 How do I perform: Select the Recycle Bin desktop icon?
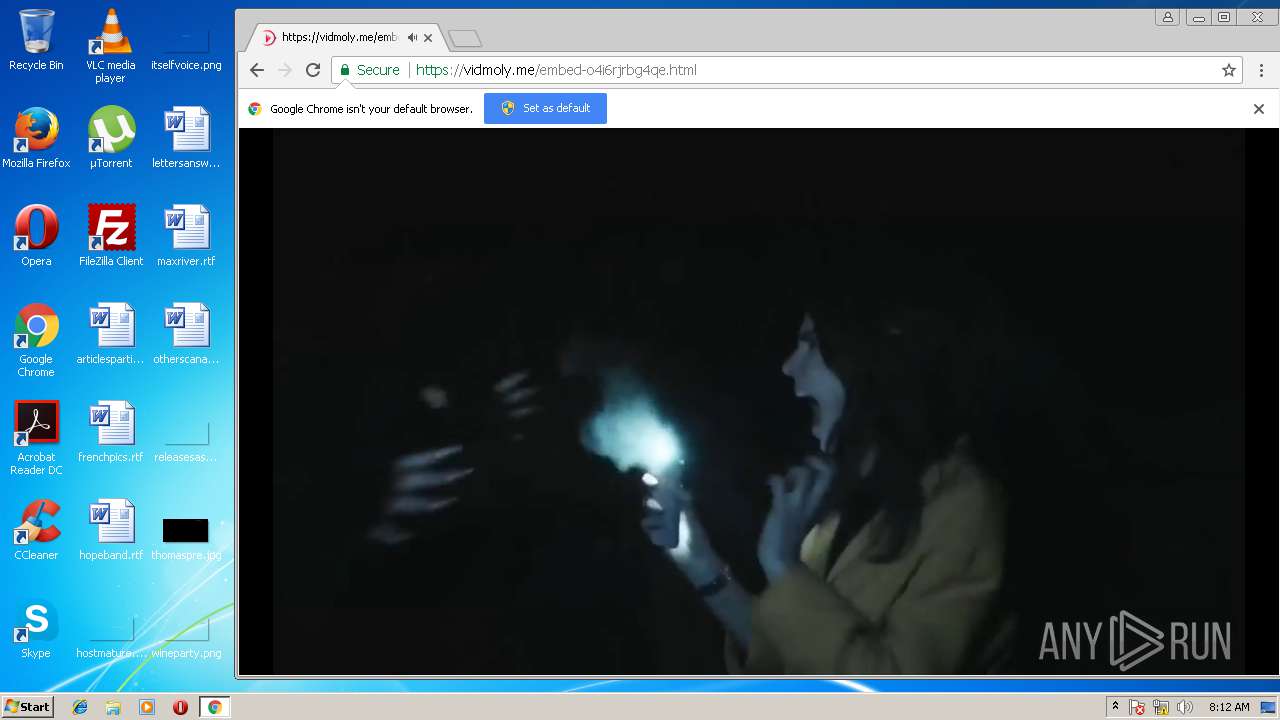coord(36,41)
